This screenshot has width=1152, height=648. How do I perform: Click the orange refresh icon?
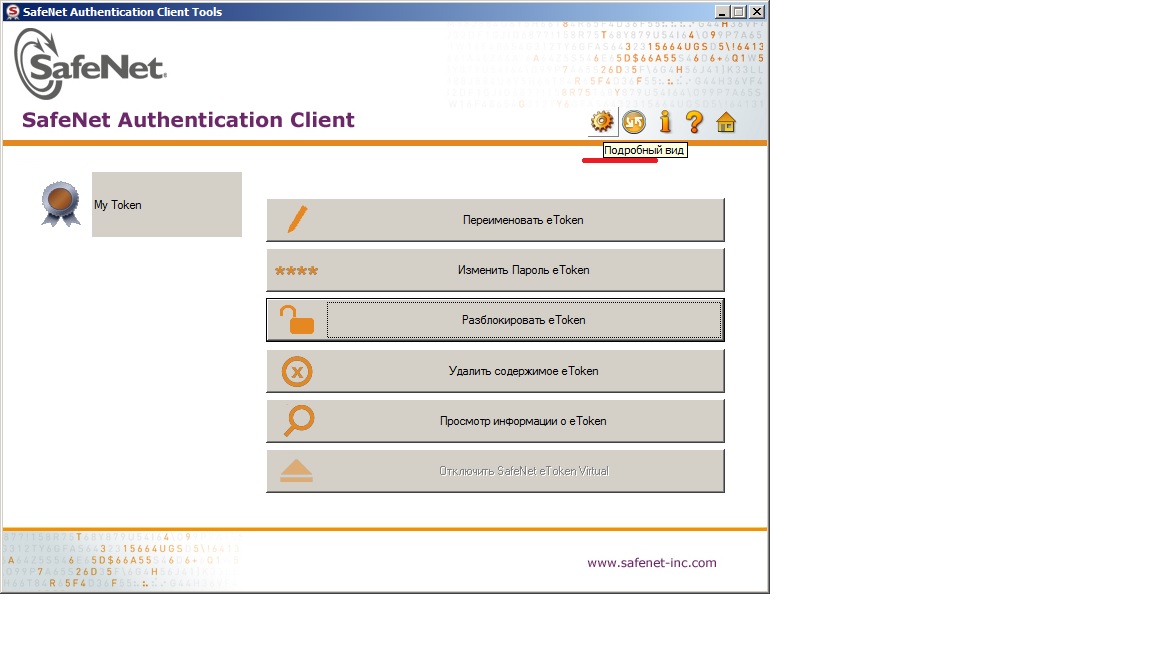point(633,122)
